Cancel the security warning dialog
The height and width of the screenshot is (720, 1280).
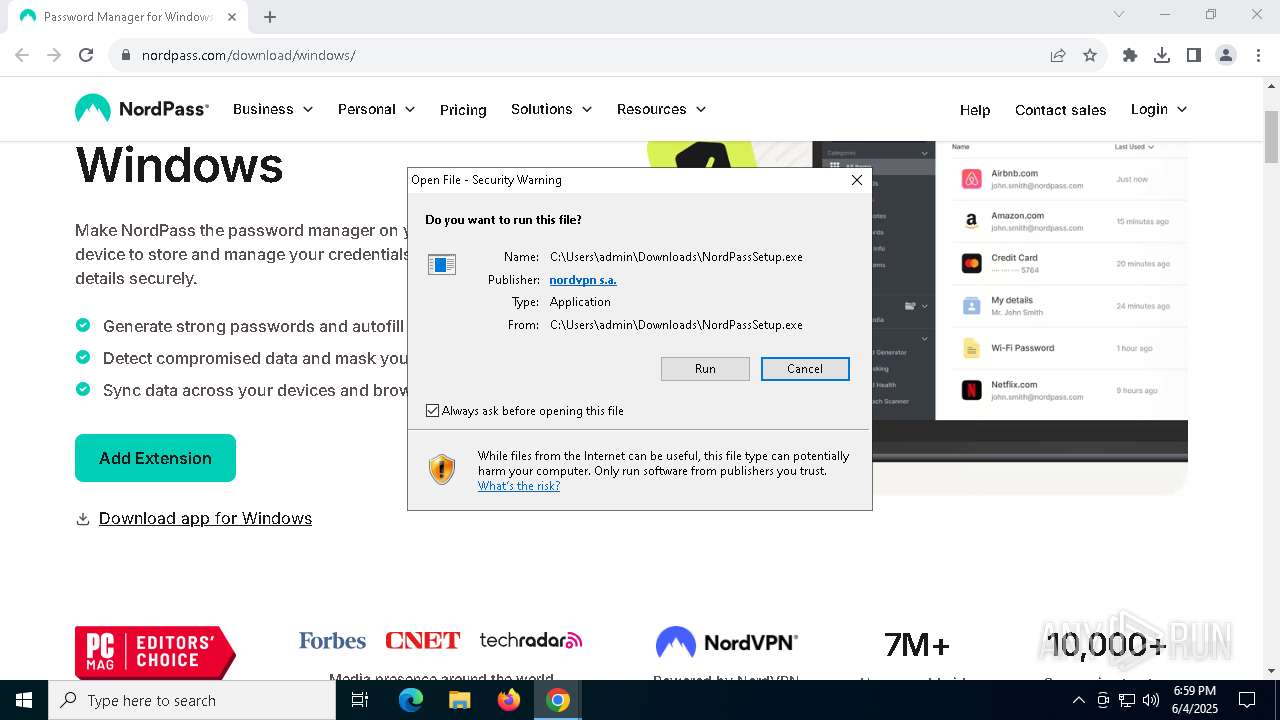[x=805, y=369]
